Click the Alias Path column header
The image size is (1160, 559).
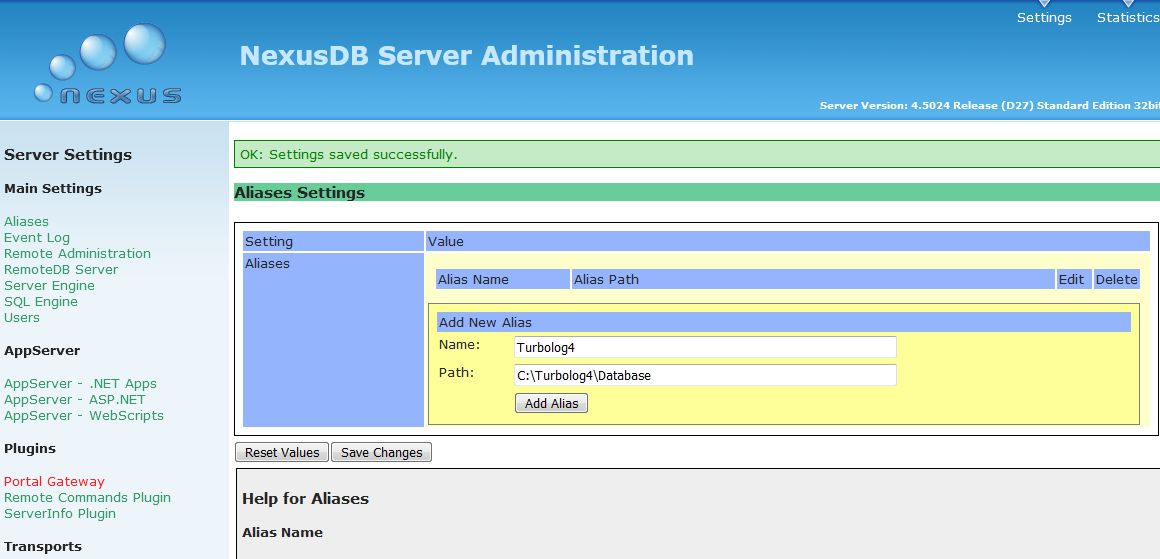[813, 280]
